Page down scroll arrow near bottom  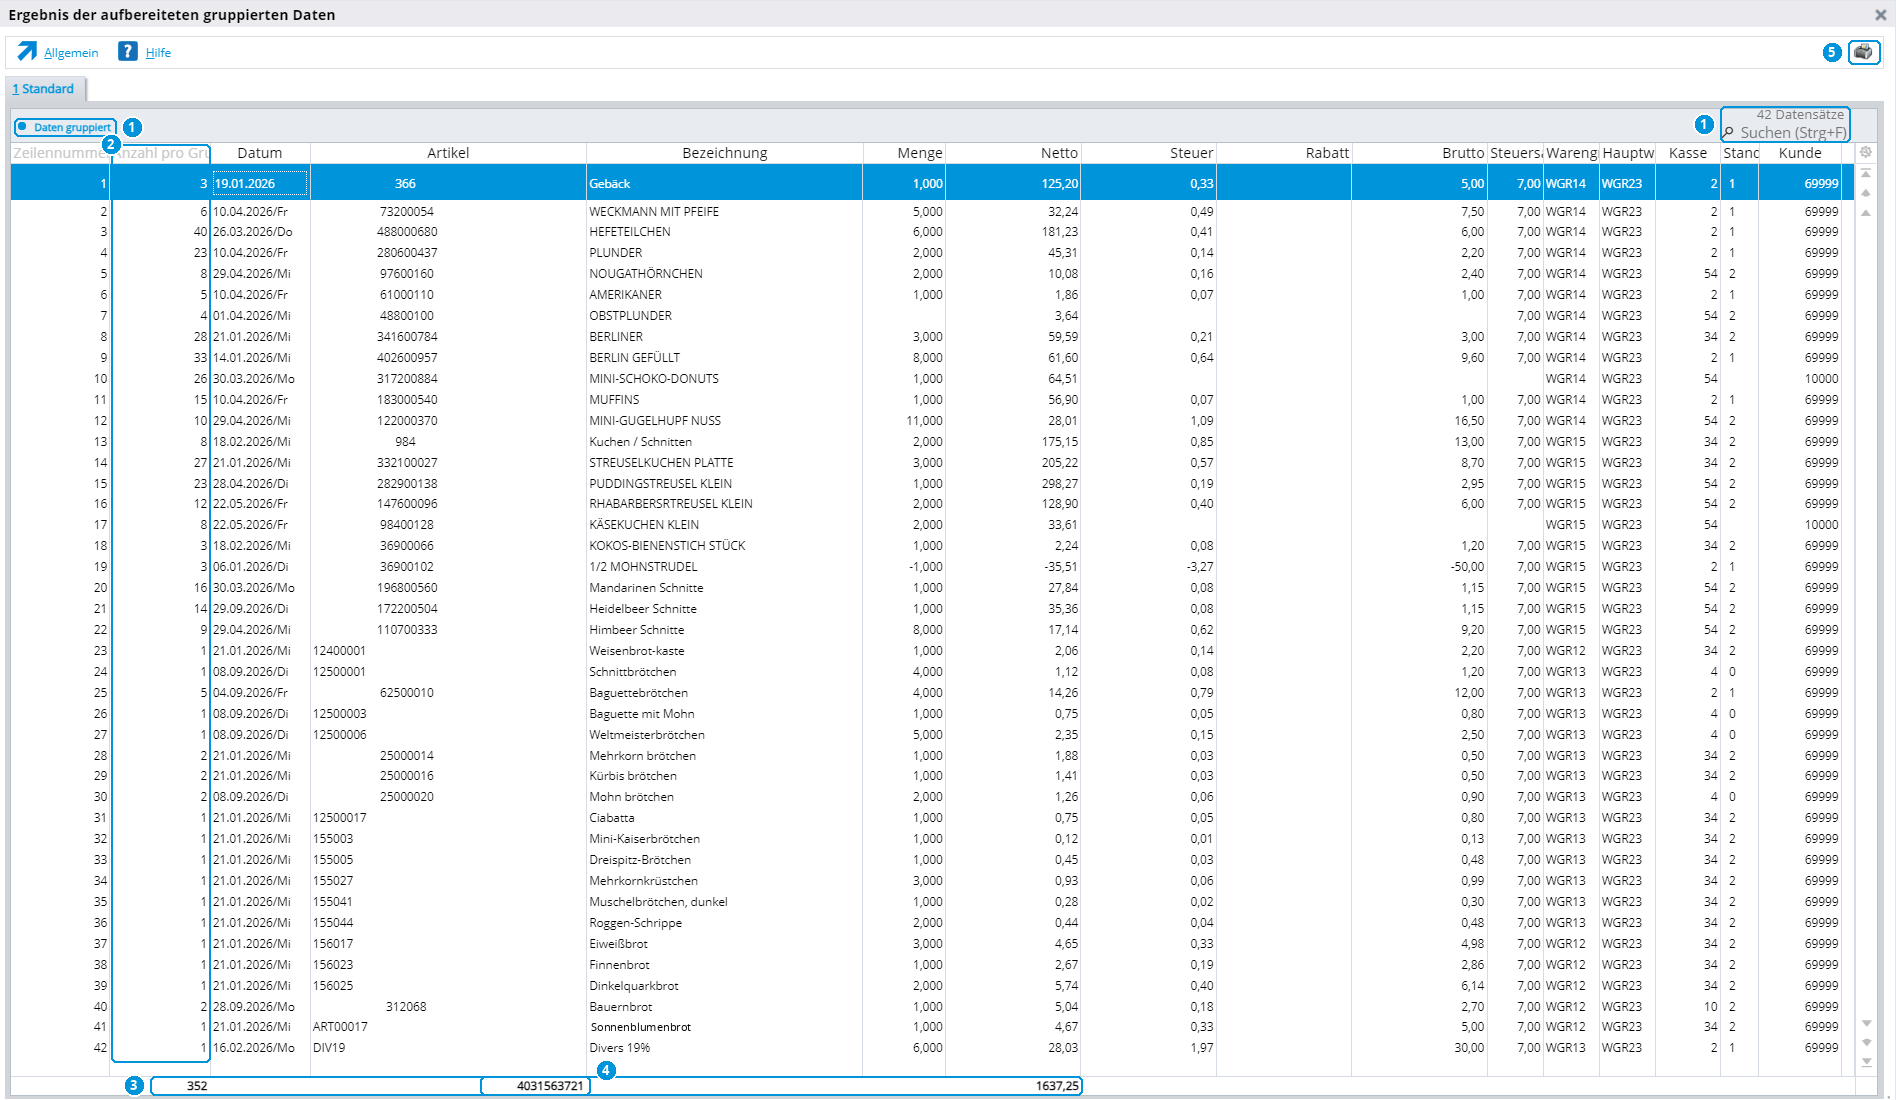[1866, 1042]
